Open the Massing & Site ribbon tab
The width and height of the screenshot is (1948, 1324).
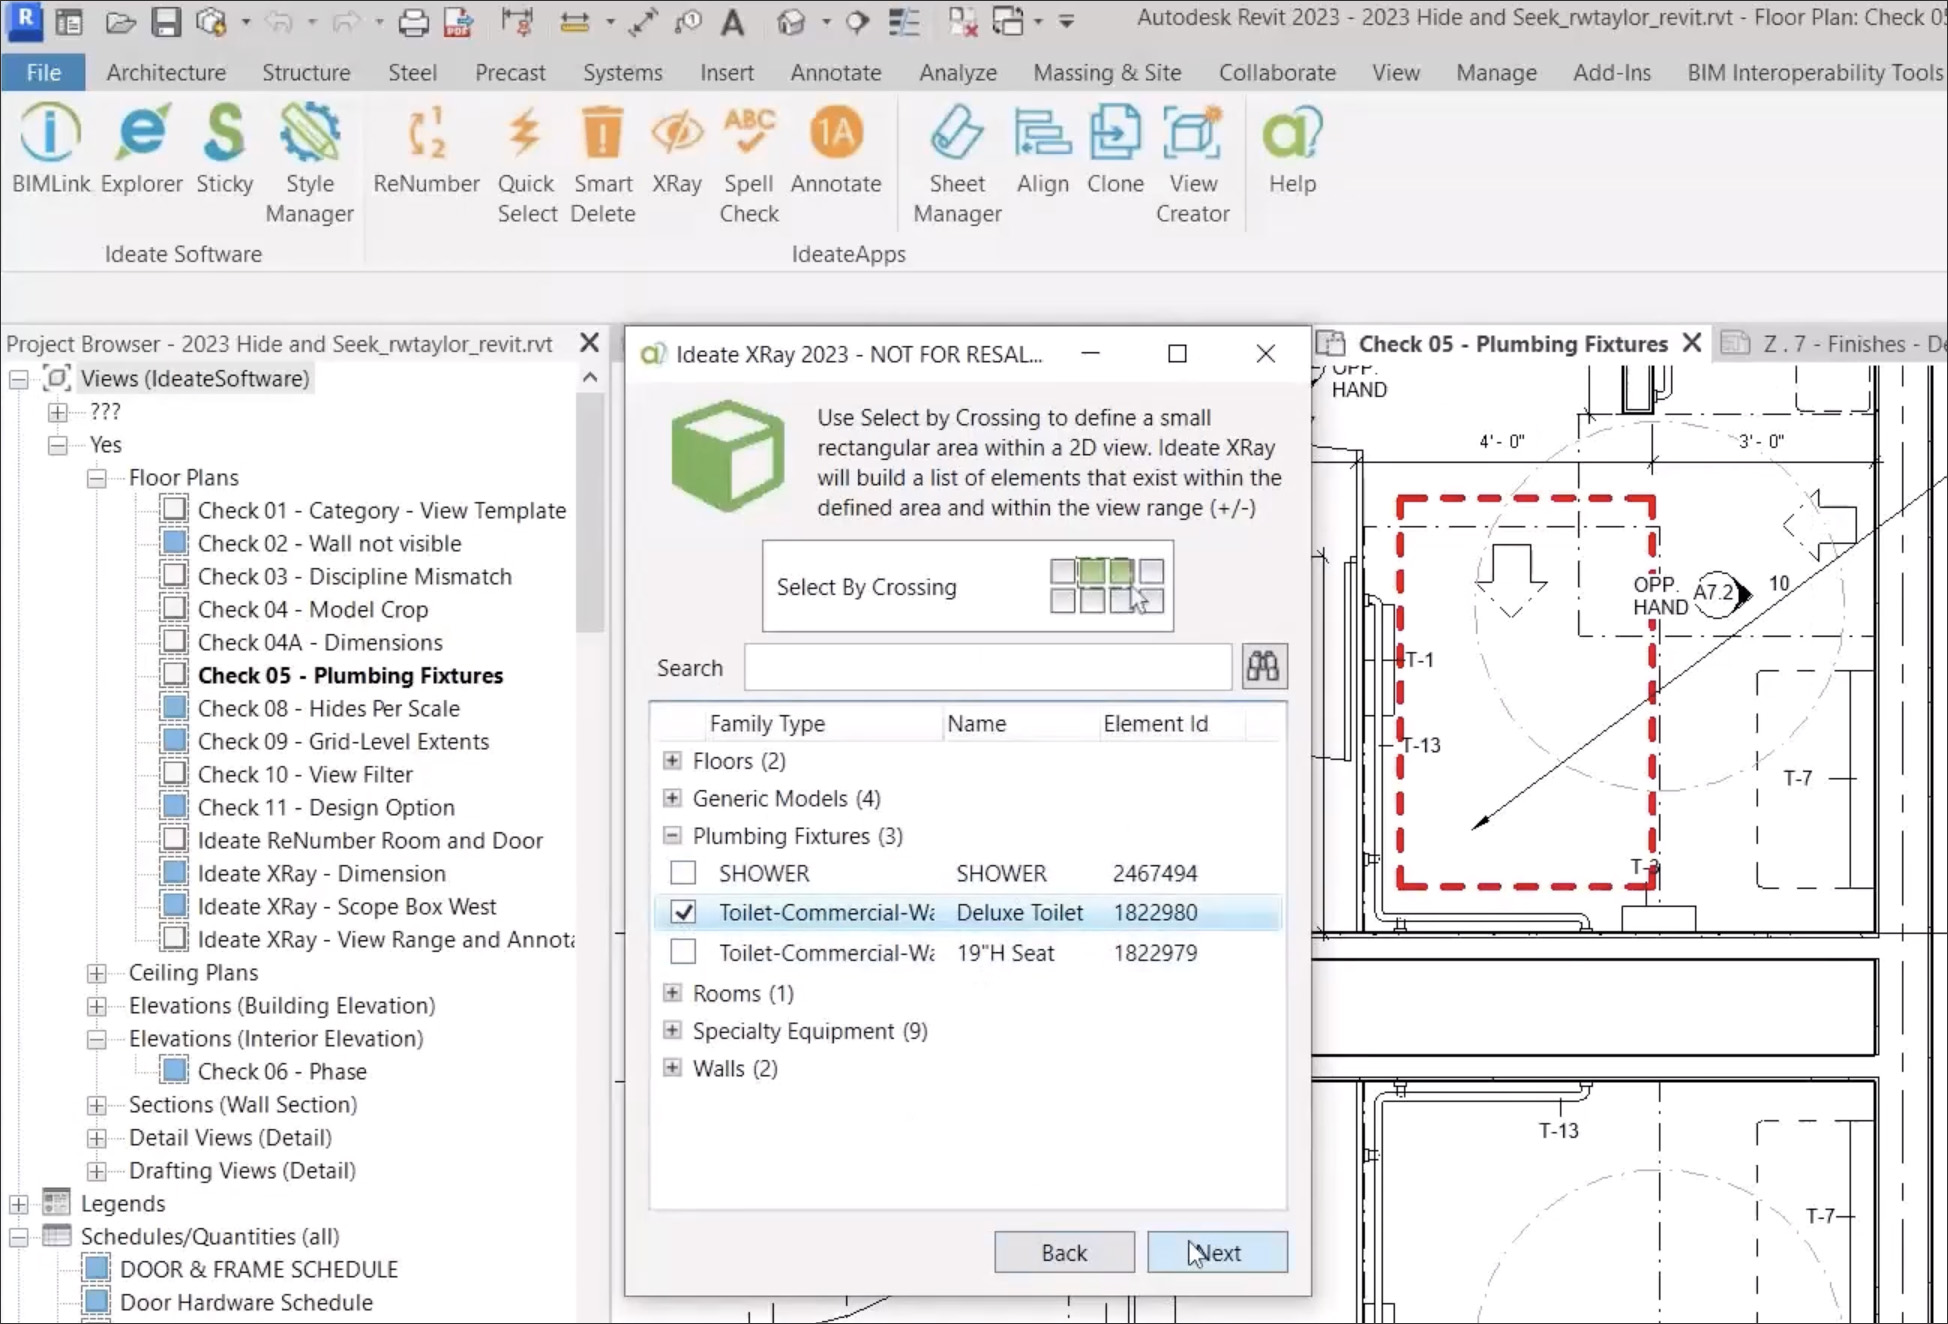coord(1107,72)
